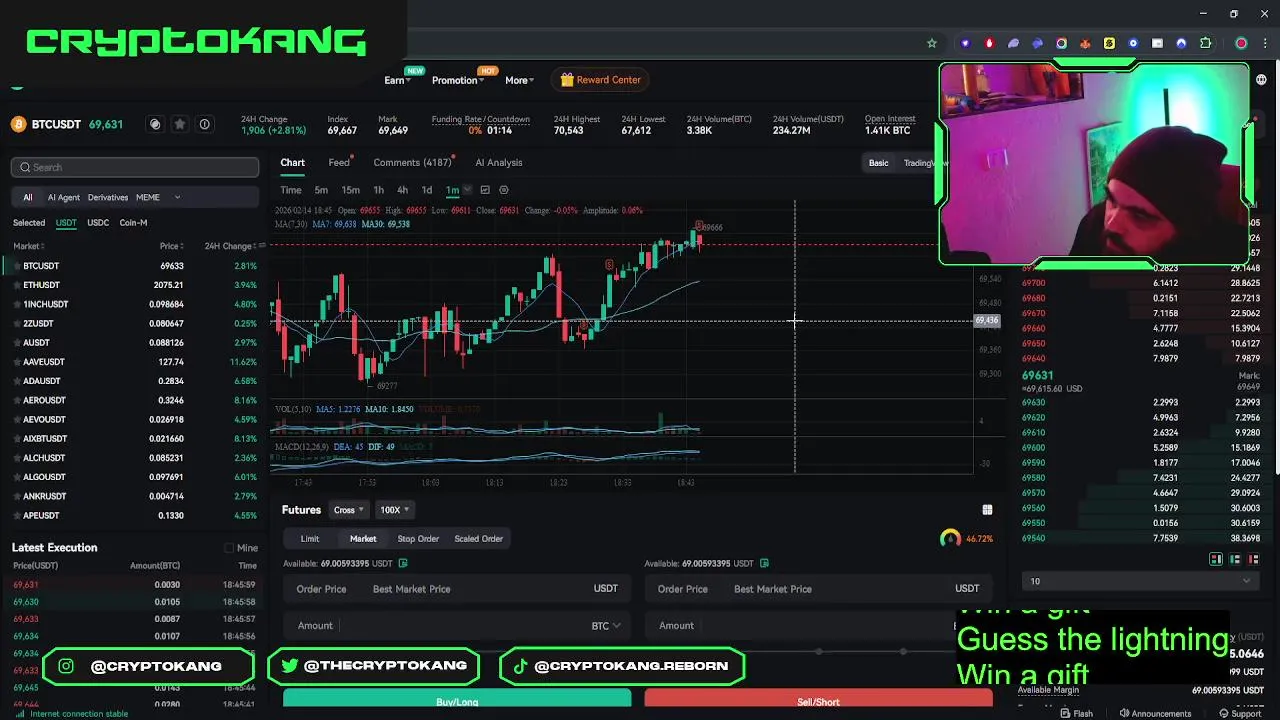Switch to the Feed tab
The width and height of the screenshot is (1280, 720).
pos(339,163)
